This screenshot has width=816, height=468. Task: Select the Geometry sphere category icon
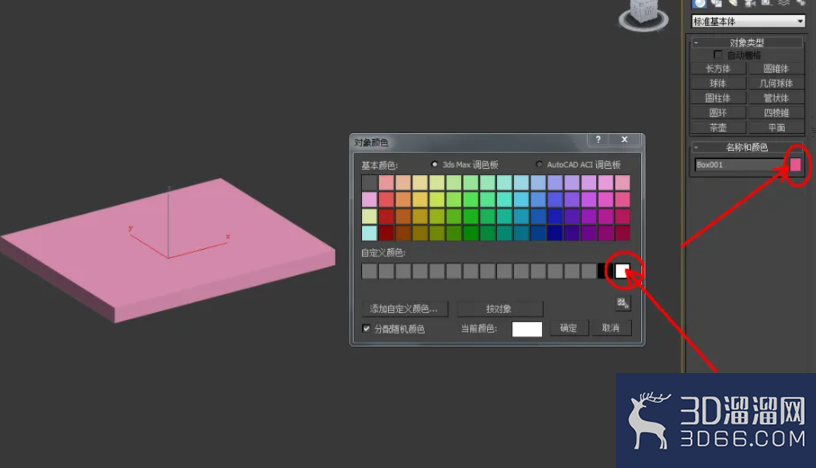[x=700, y=3]
